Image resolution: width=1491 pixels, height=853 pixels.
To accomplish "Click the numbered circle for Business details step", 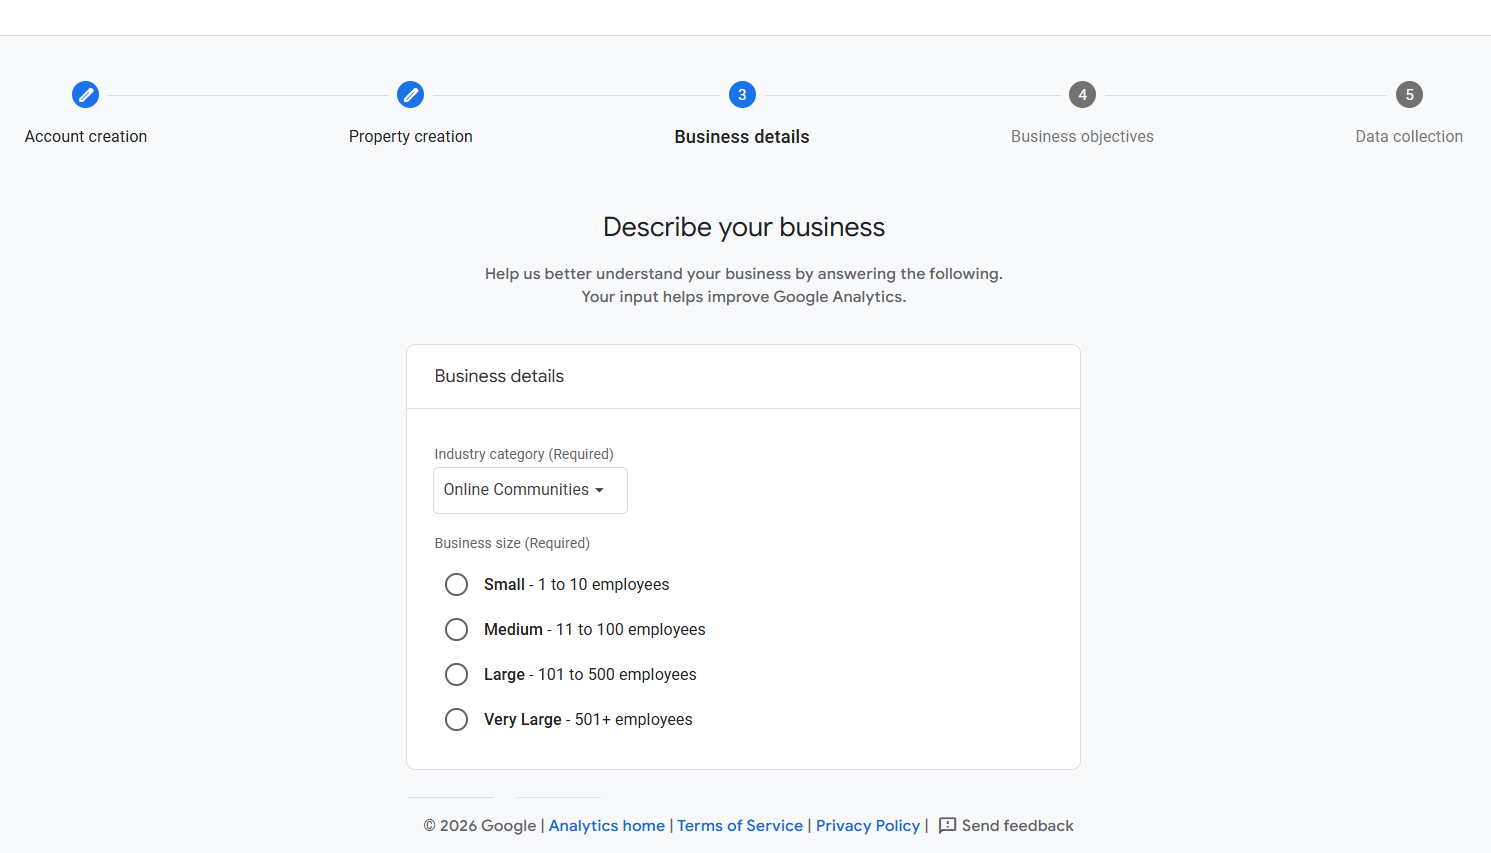I will pos(742,94).
